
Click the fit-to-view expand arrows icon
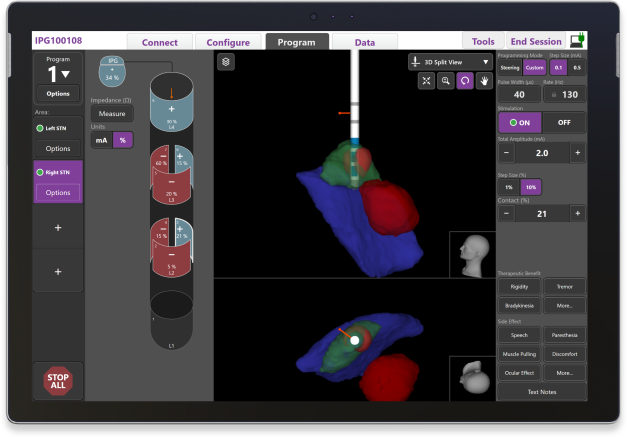click(x=426, y=82)
